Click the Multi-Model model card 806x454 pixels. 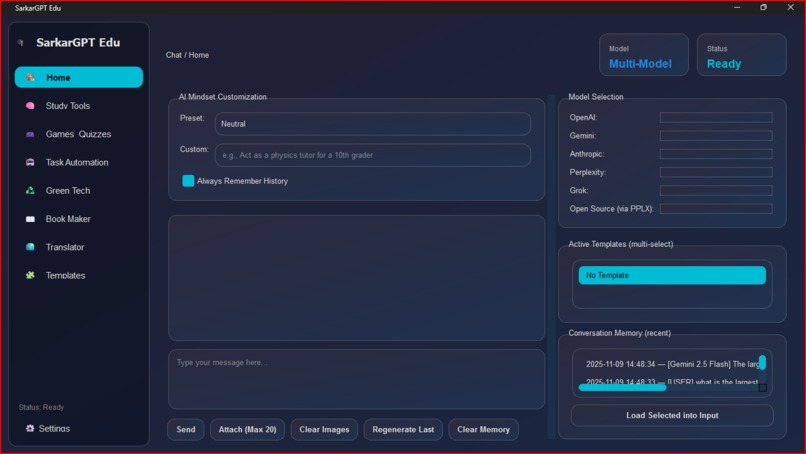point(644,55)
